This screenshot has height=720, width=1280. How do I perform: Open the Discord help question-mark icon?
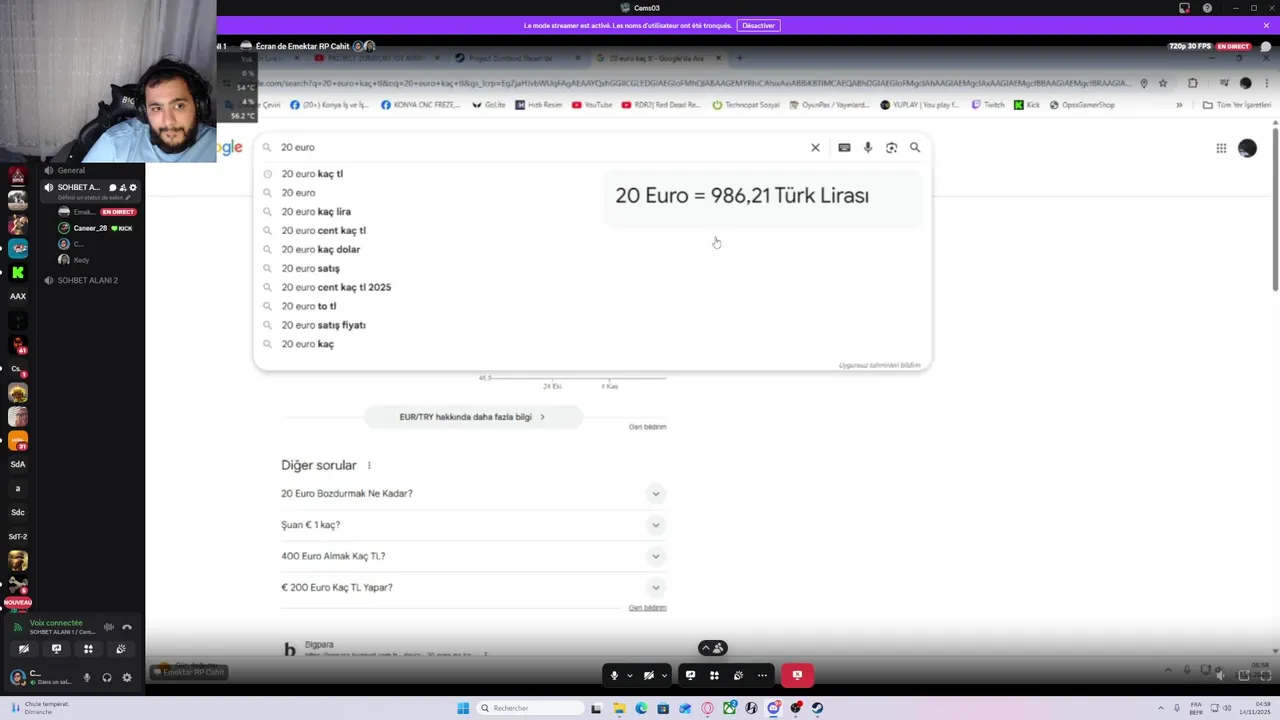(1207, 8)
